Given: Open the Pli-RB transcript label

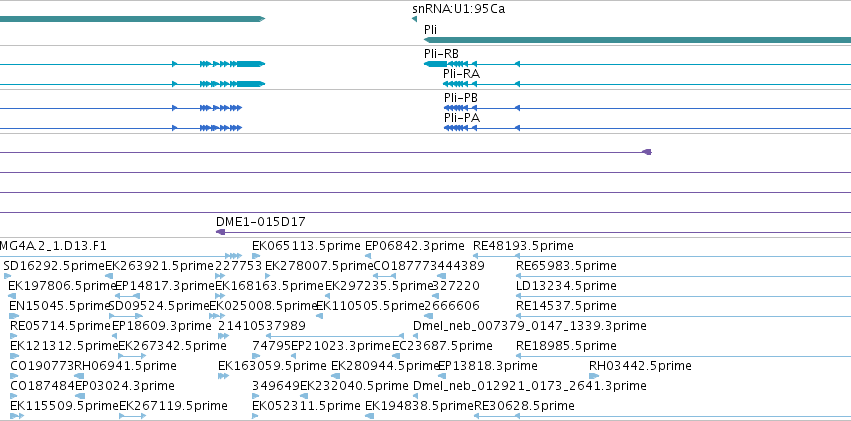Looking at the screenshot, I should pos(441,54).
